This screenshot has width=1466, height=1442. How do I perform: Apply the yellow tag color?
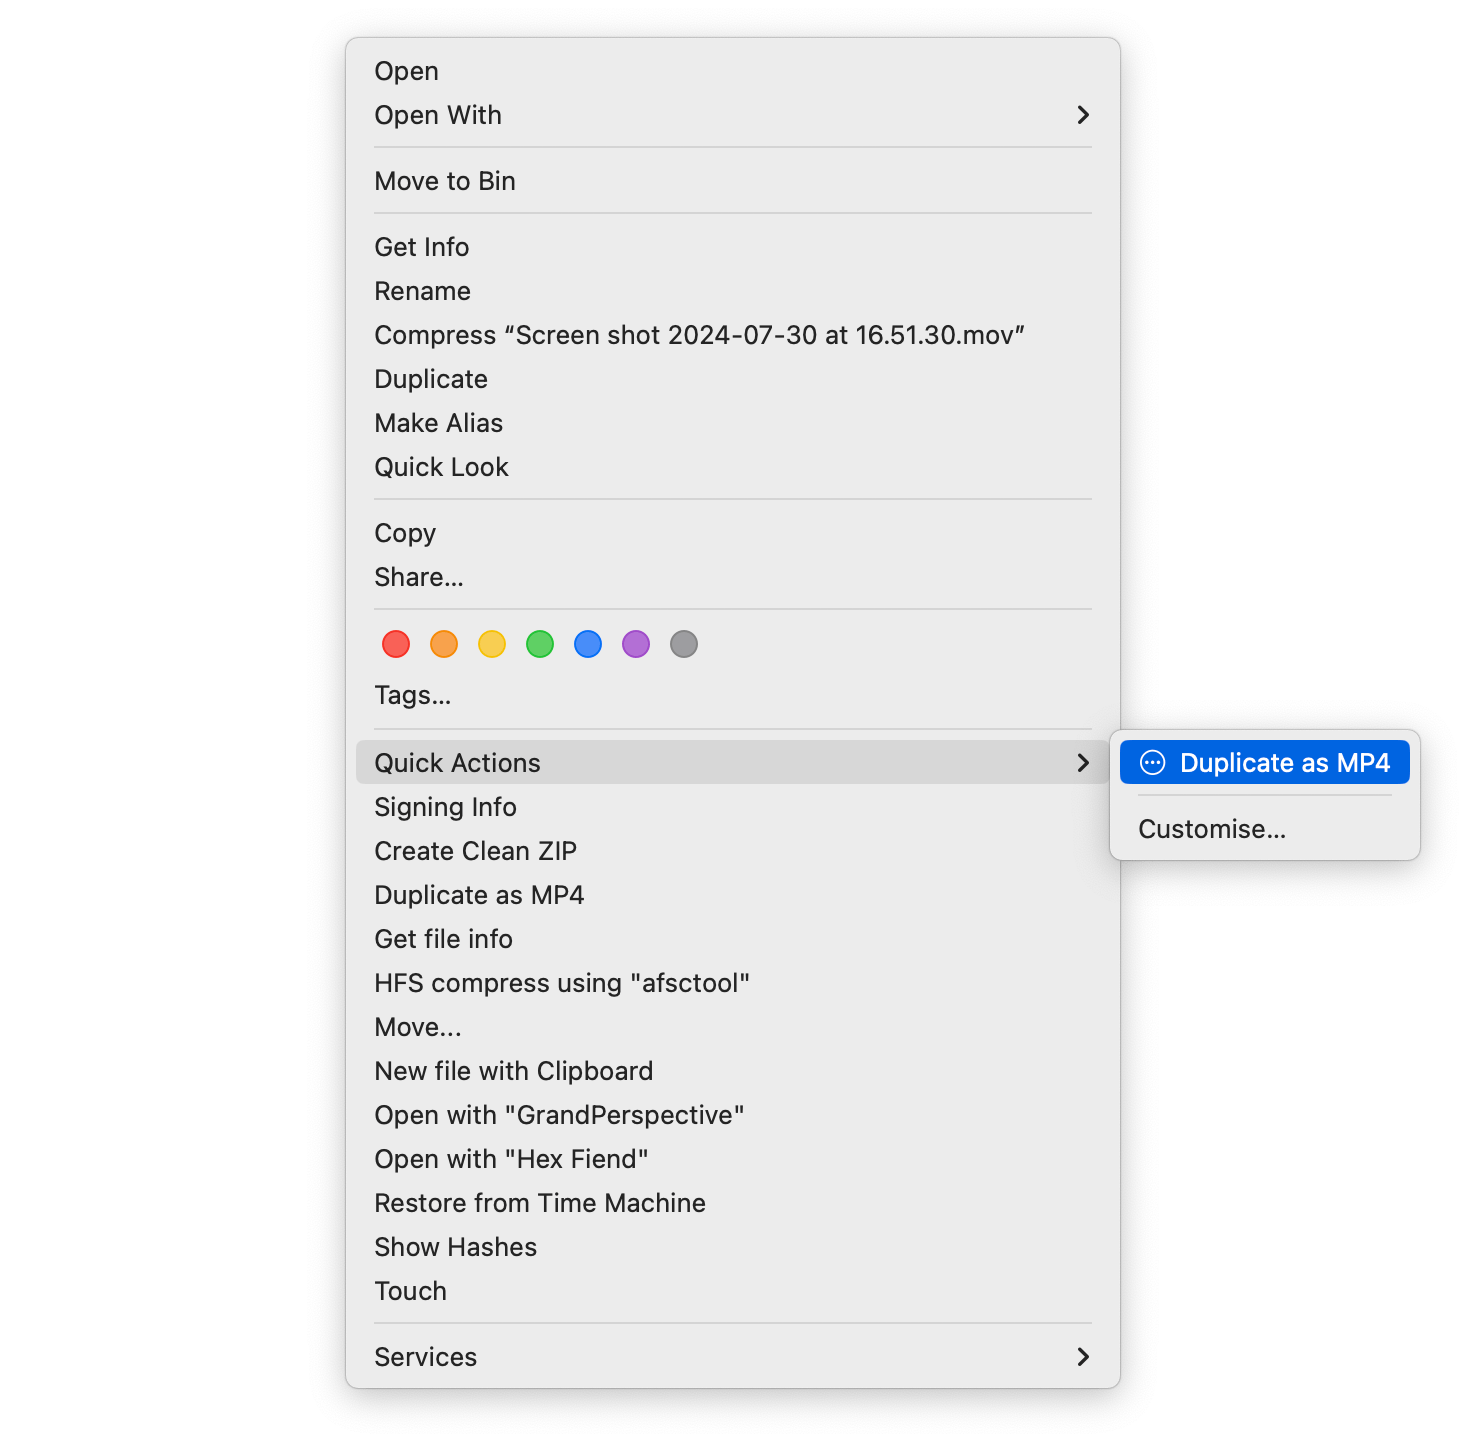[x=492, y=644]
